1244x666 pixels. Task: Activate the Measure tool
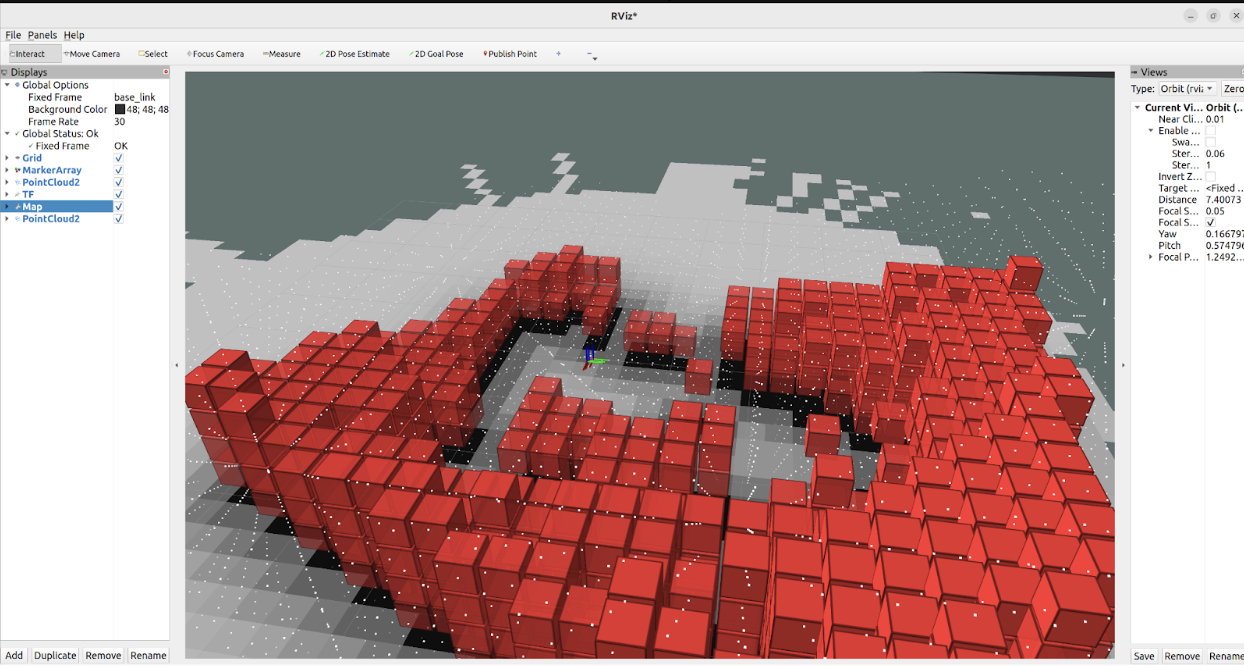coord(282,54)
